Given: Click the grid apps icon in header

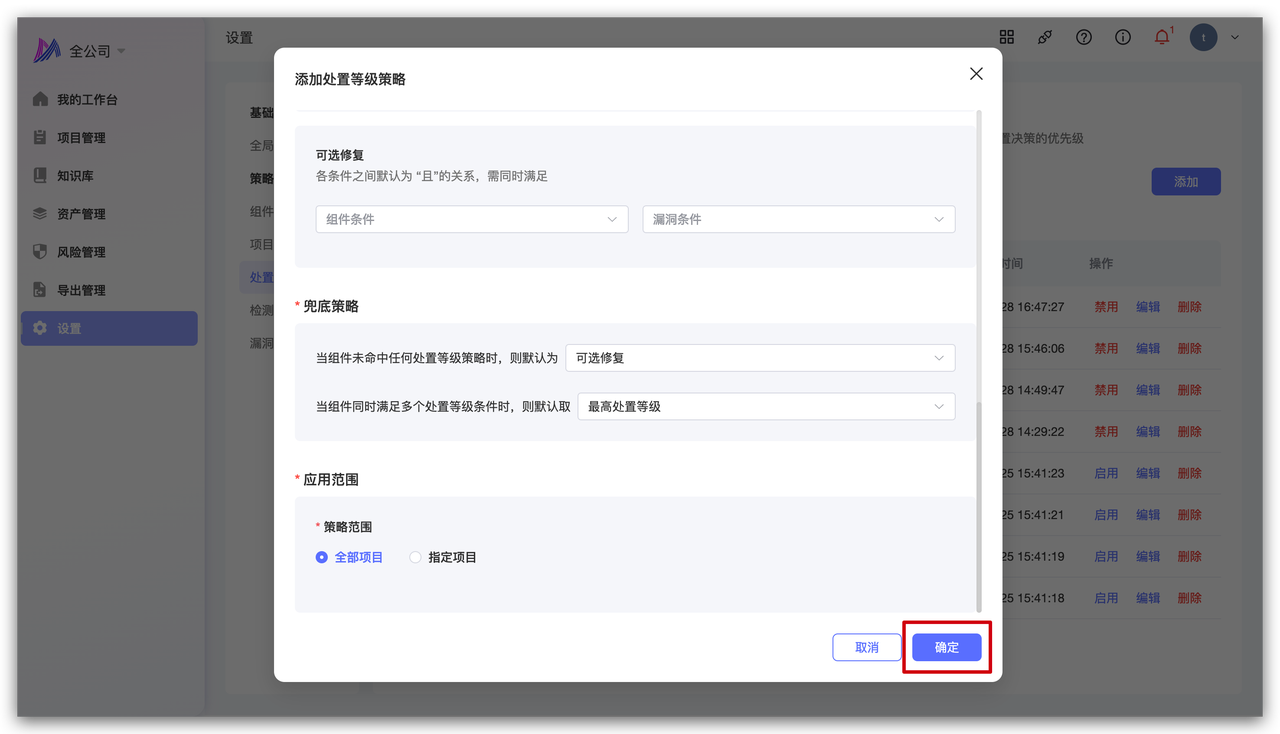Looking at the screenshot, I should tap(1006, 37).
